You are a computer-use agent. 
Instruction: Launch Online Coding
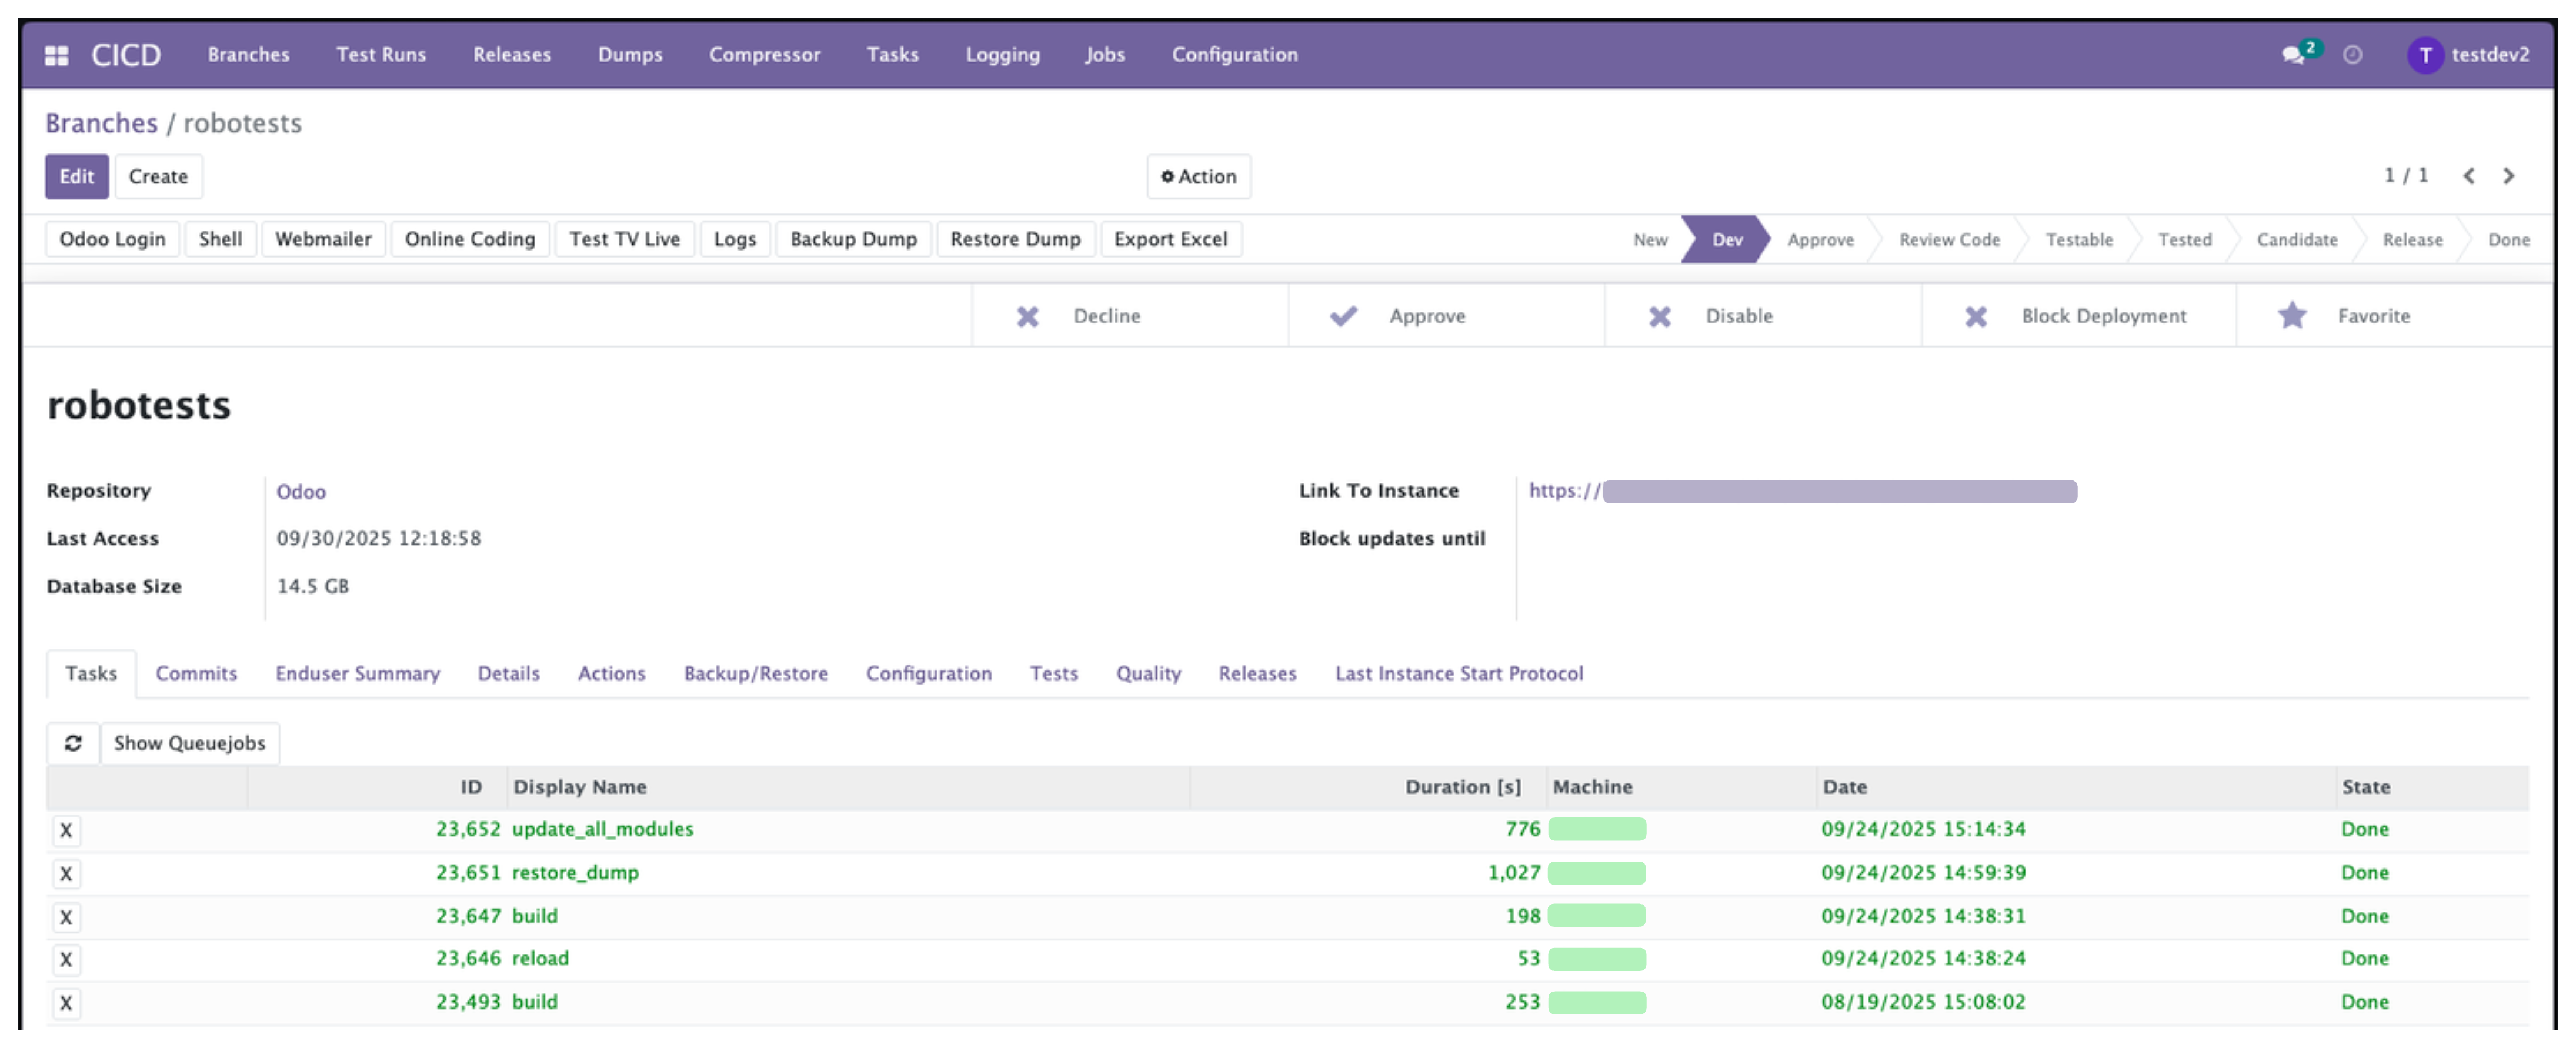(470, 240)
